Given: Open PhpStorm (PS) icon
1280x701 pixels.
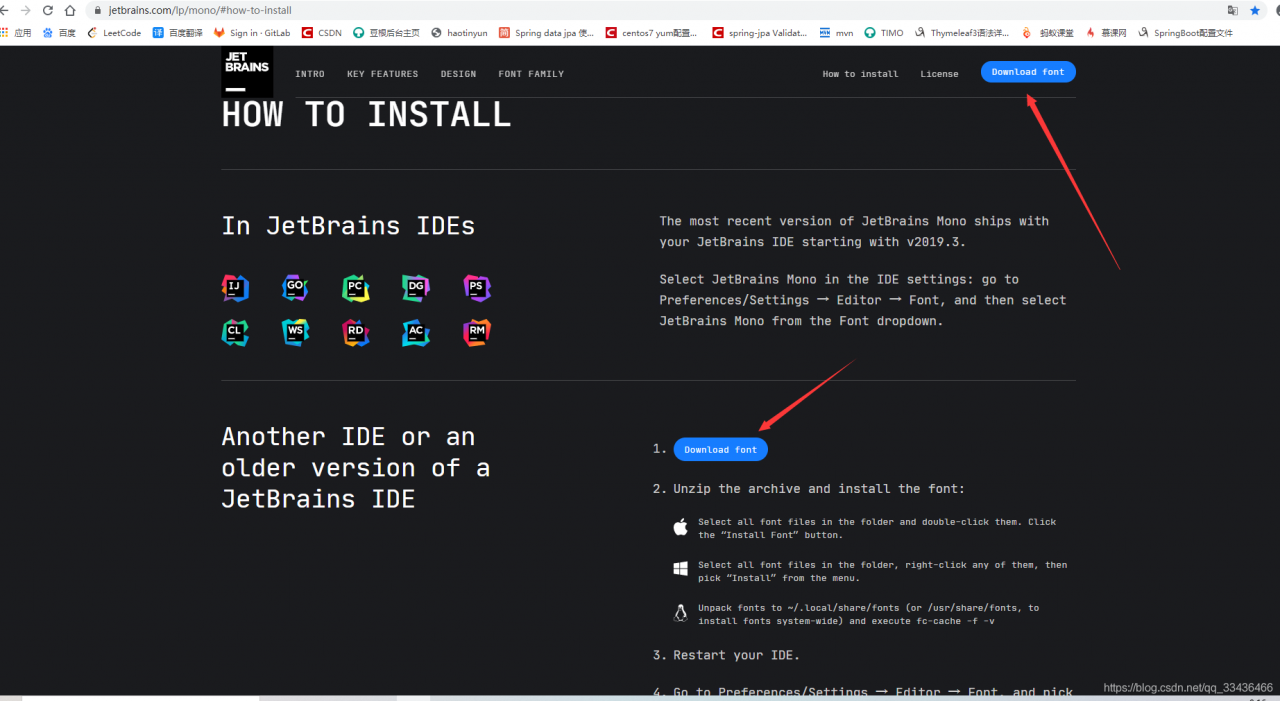Looking at the screenshot, I should pos(477,288).
